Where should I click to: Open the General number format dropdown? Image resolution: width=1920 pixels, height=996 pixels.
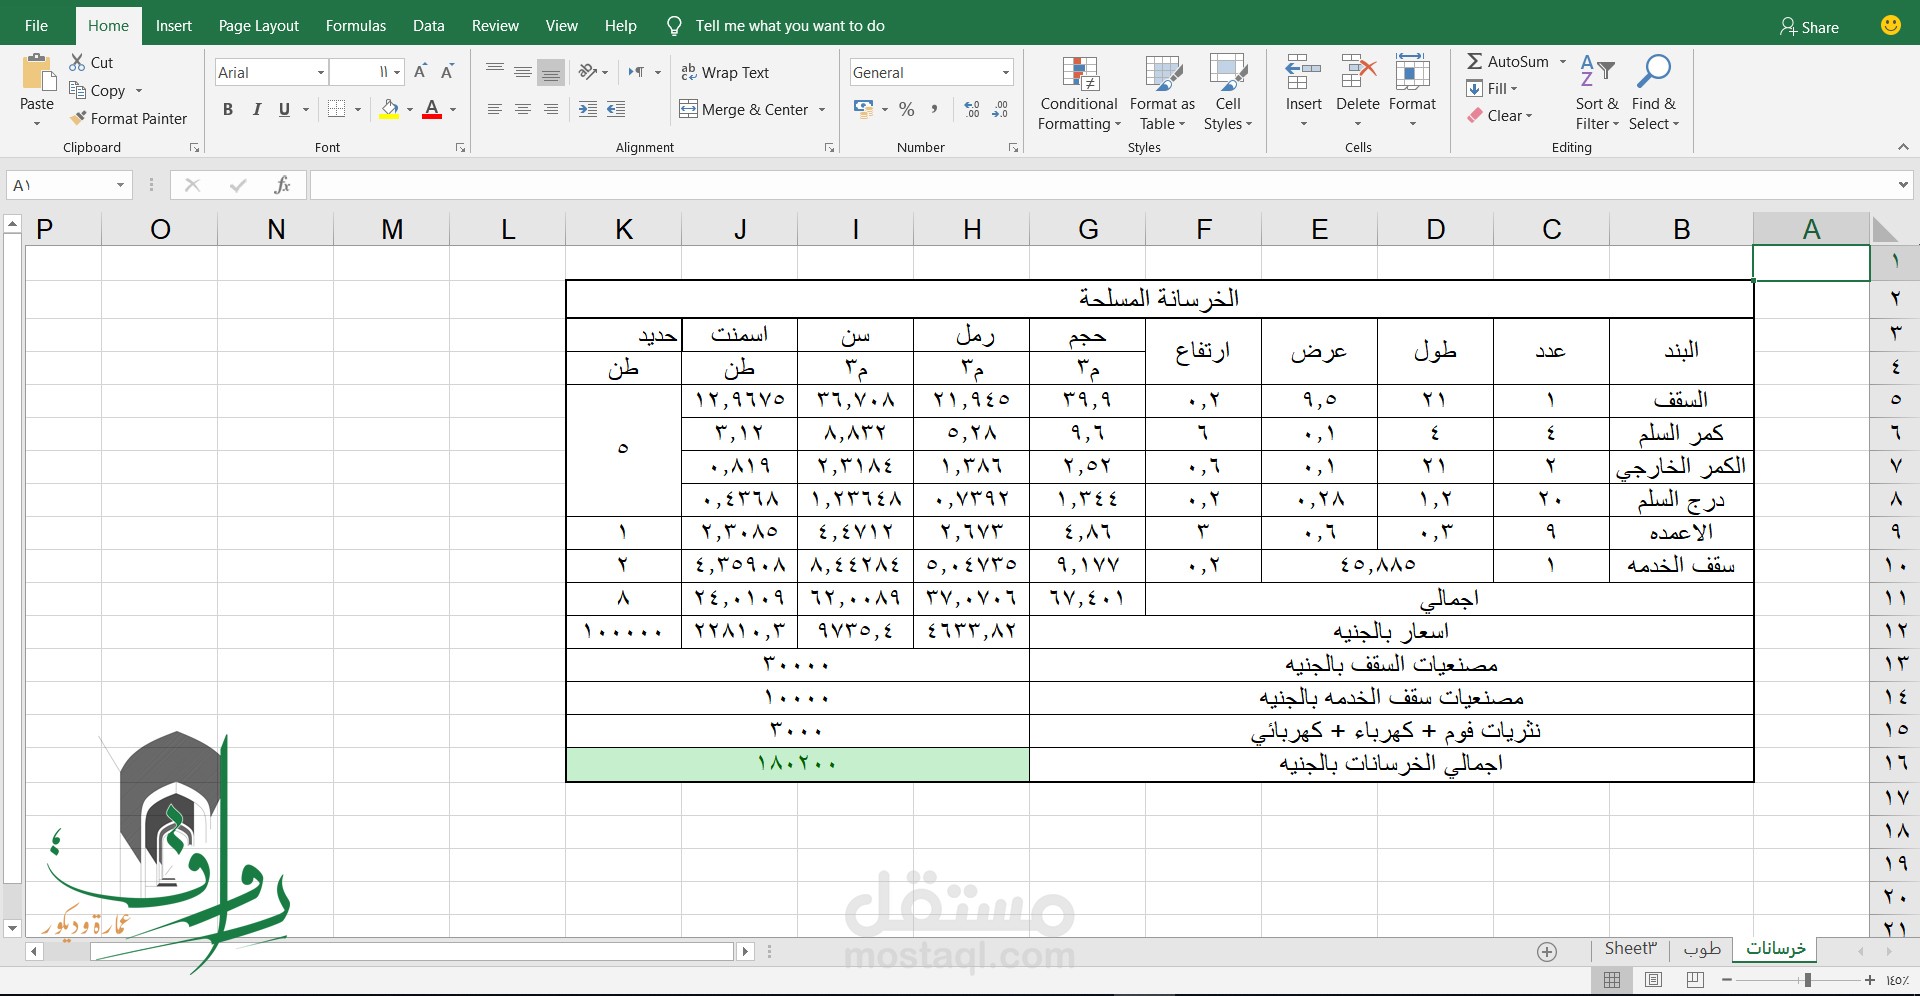tap(1005, 72)
